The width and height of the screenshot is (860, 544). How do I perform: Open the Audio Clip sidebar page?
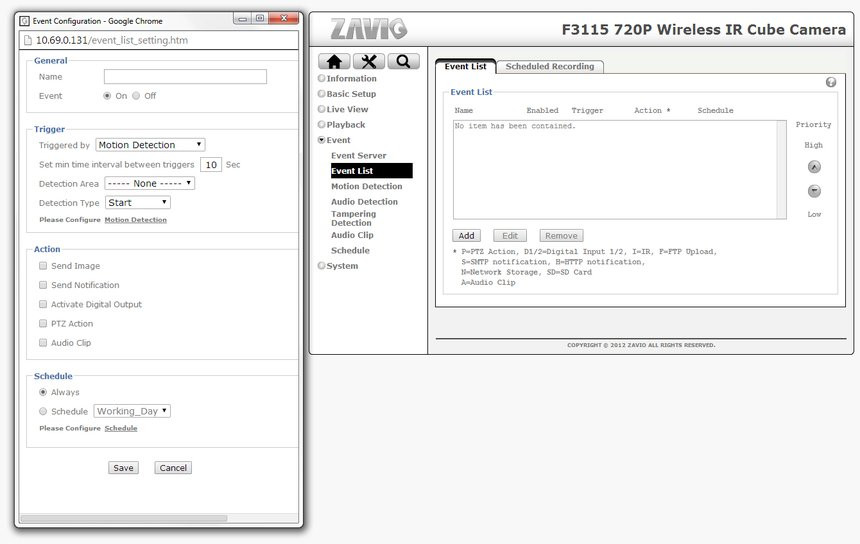point(352,235)
